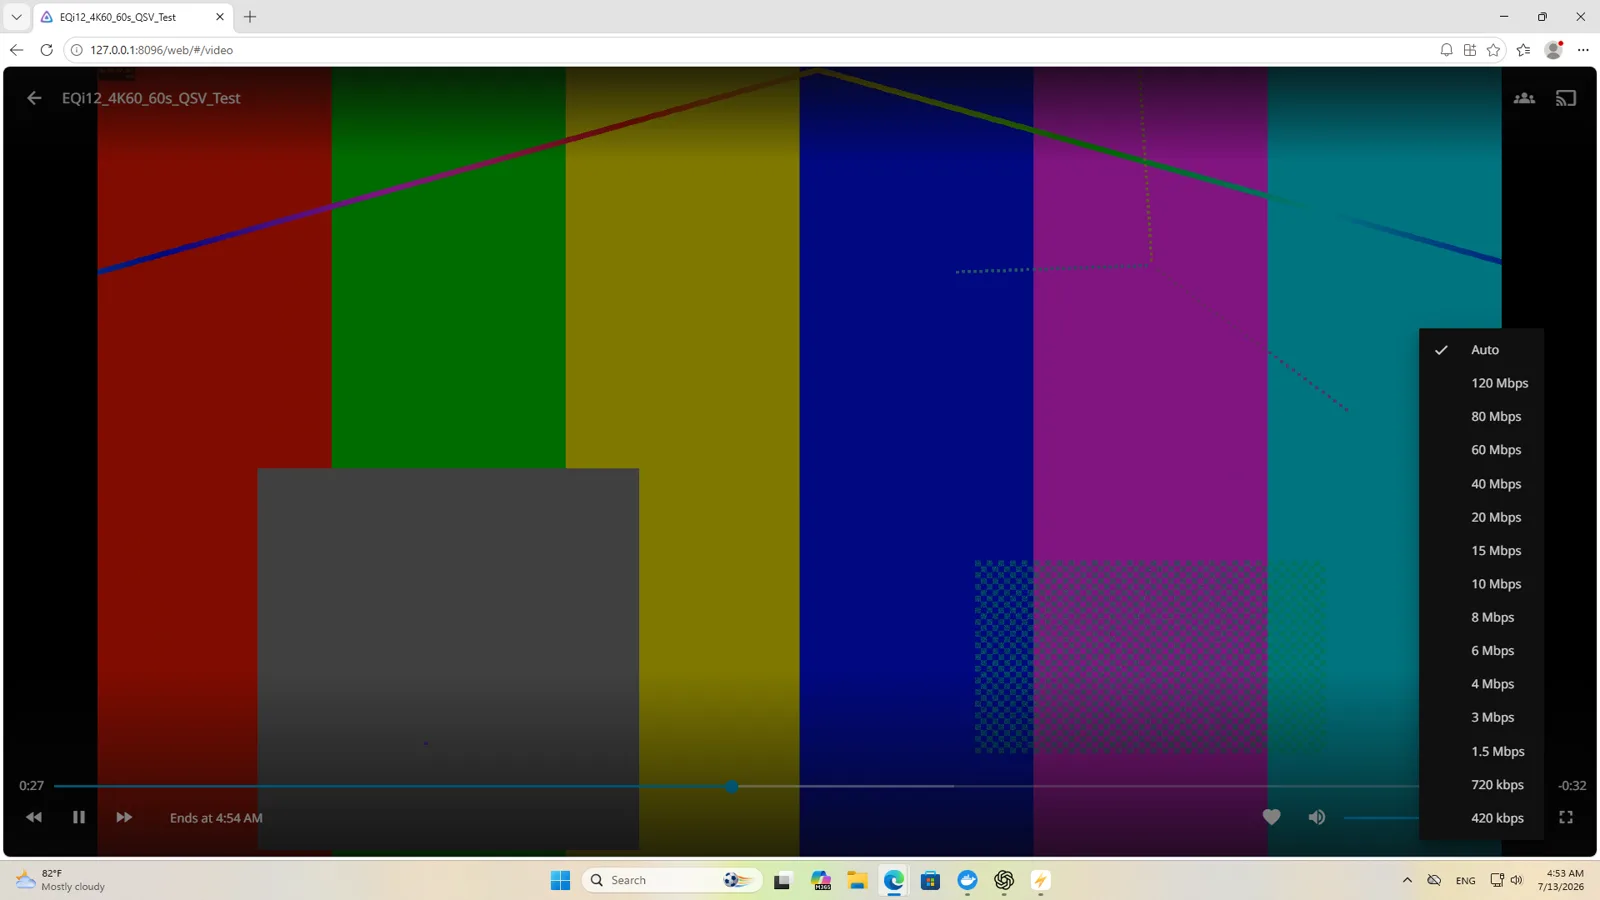Pick 1.5 Mbps from quality menu
Screen dimensions: 1600x900
pyautogui.click(x=1482, y=751)
